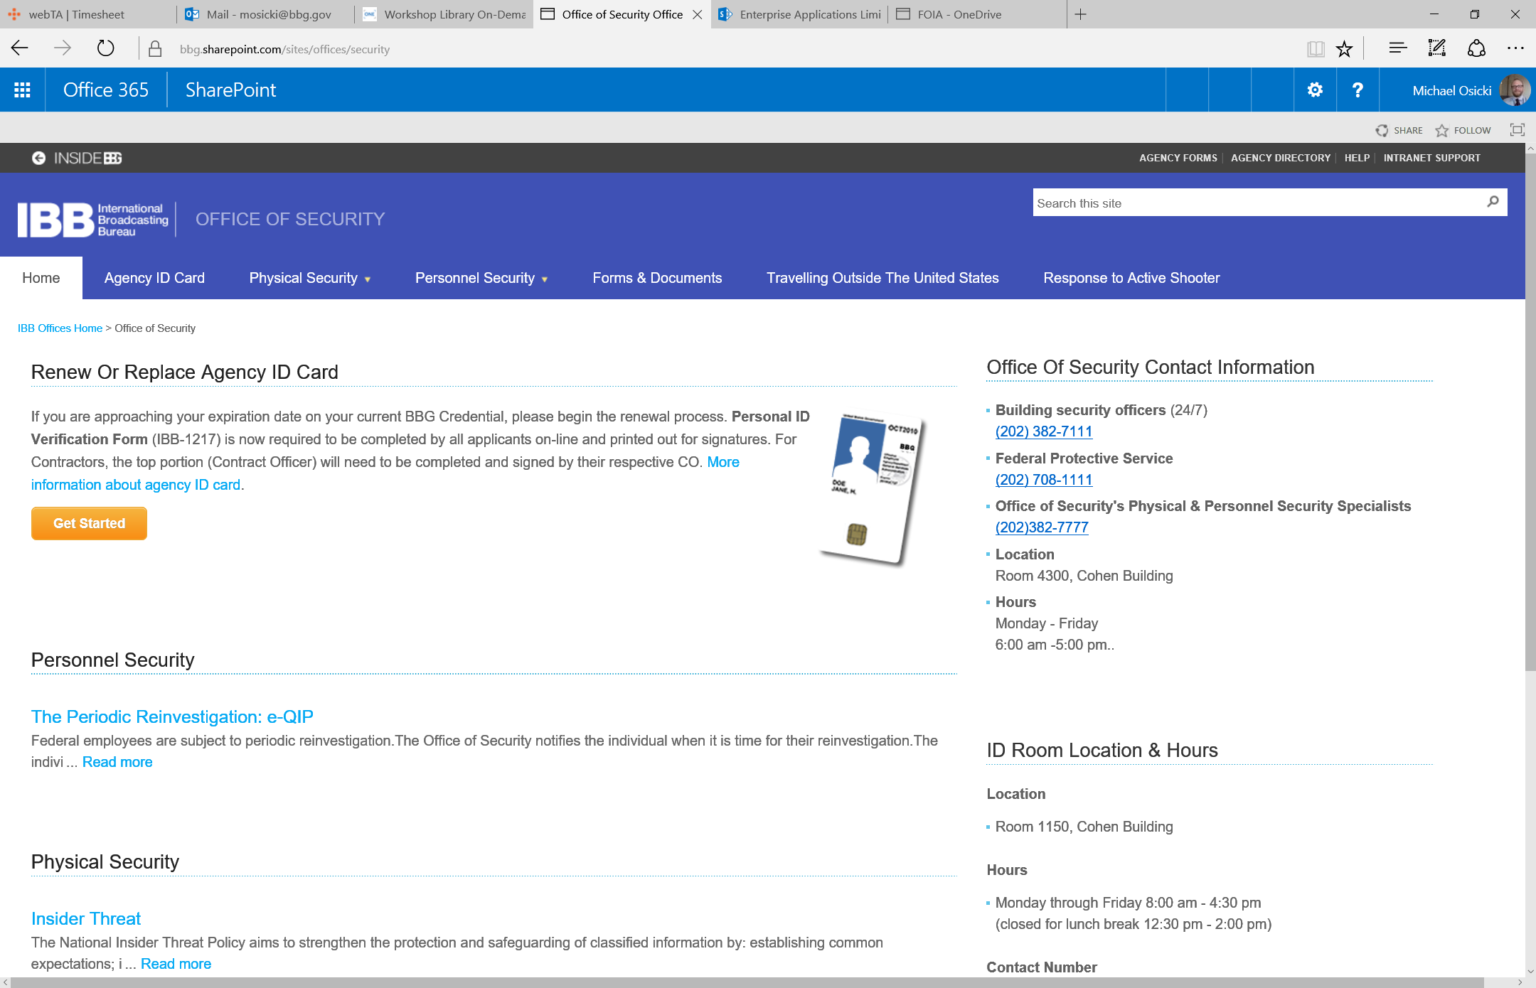This screenshot has height=988, width=1536.
Task: Open the Insider Threat article link
Action: [x=86, y=919]
